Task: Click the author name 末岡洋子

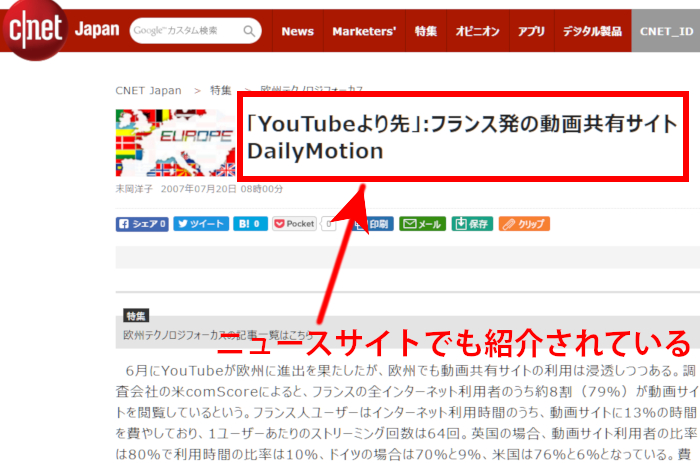Action: [x=134, y=189]
